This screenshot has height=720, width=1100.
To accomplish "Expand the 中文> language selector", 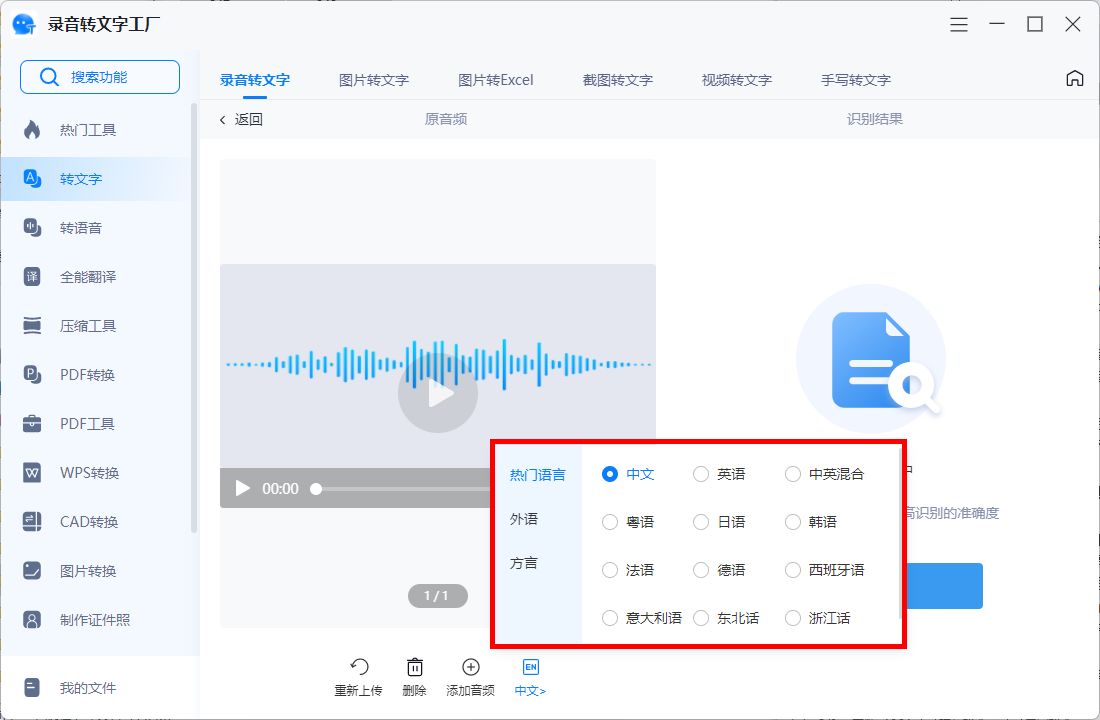I will point(530,691).
